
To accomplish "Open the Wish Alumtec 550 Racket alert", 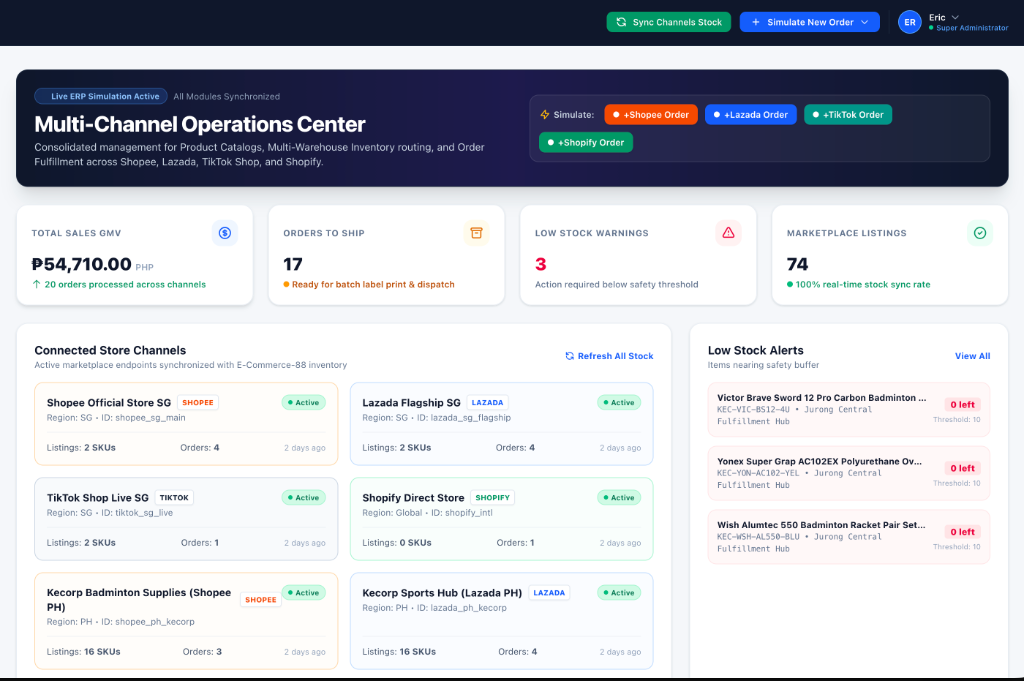I will point(848,537).
